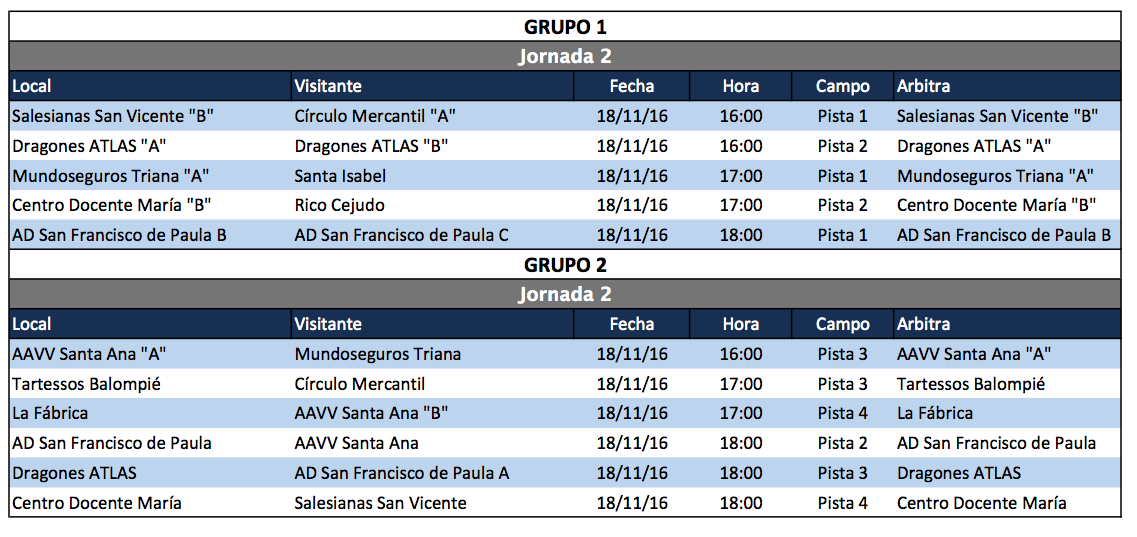Select La Fábrica in the Local column
Image resolution: width=1137 pixels, height=537 pixels.
[50, 413]
